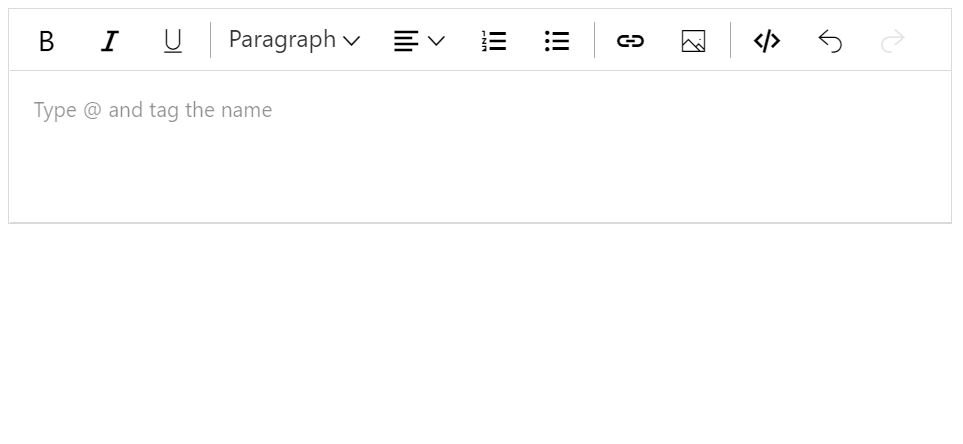Viewport: 963px width, 444px height.
Task: Click the '@' symbol in the placeholder text
Action: point(93,110)
